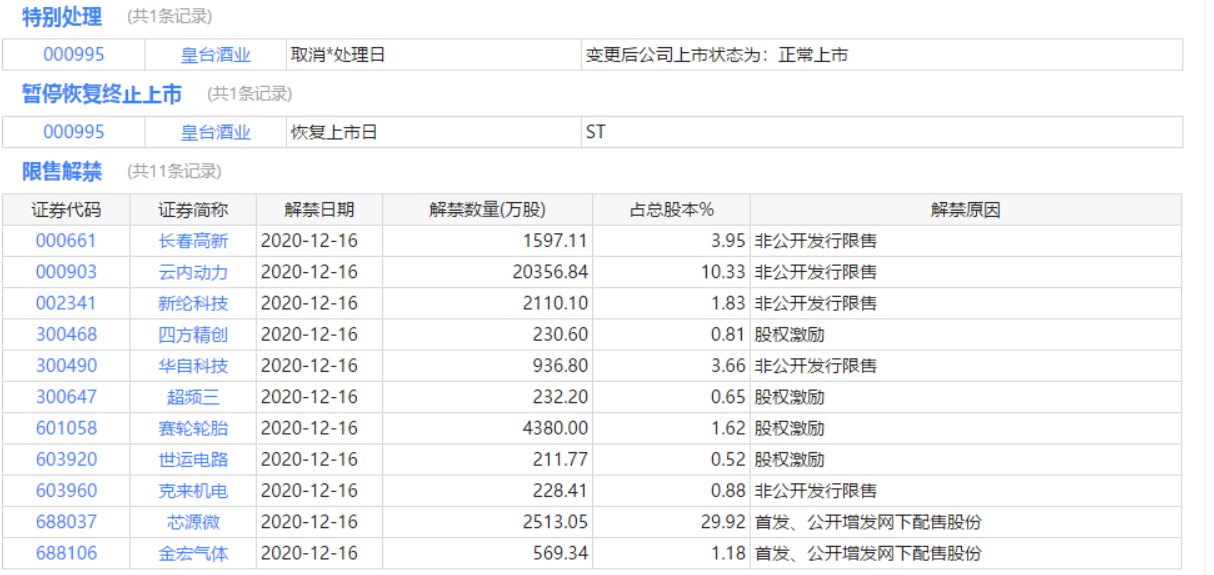1214x575 pixels.
Task: Open the 金宏气体 stock link
Action: coord(193,553)
